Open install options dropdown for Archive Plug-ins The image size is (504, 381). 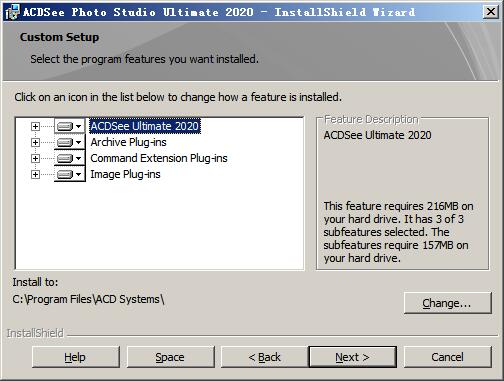coord(70,142)
